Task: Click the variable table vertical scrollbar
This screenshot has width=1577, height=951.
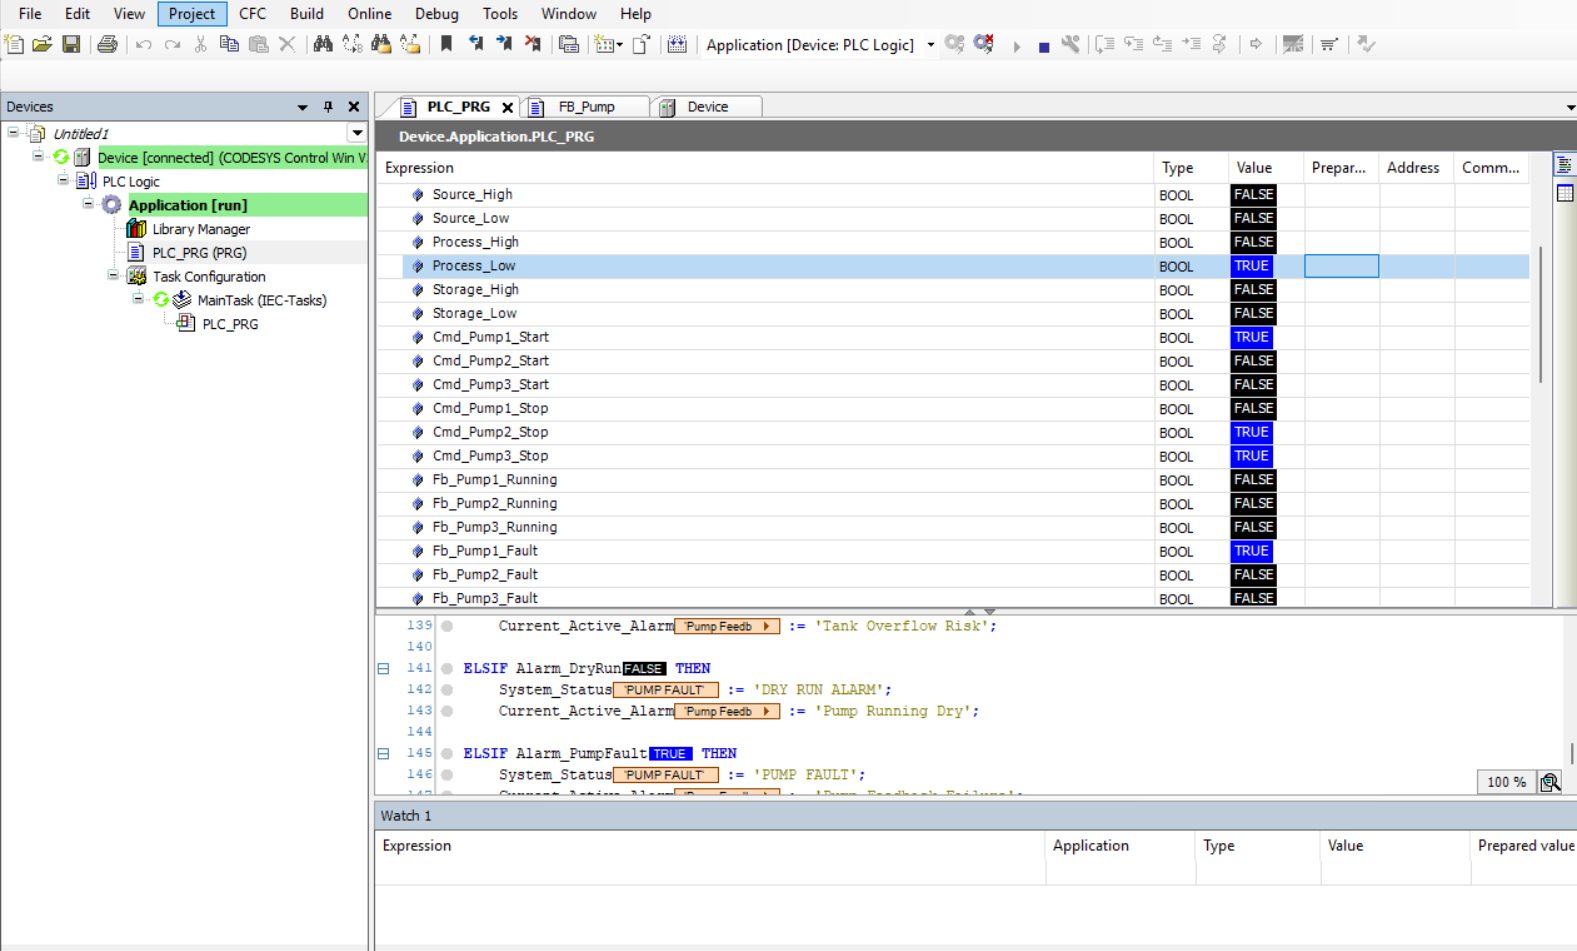Action: pyautogui.click(x=1540, y=314)
